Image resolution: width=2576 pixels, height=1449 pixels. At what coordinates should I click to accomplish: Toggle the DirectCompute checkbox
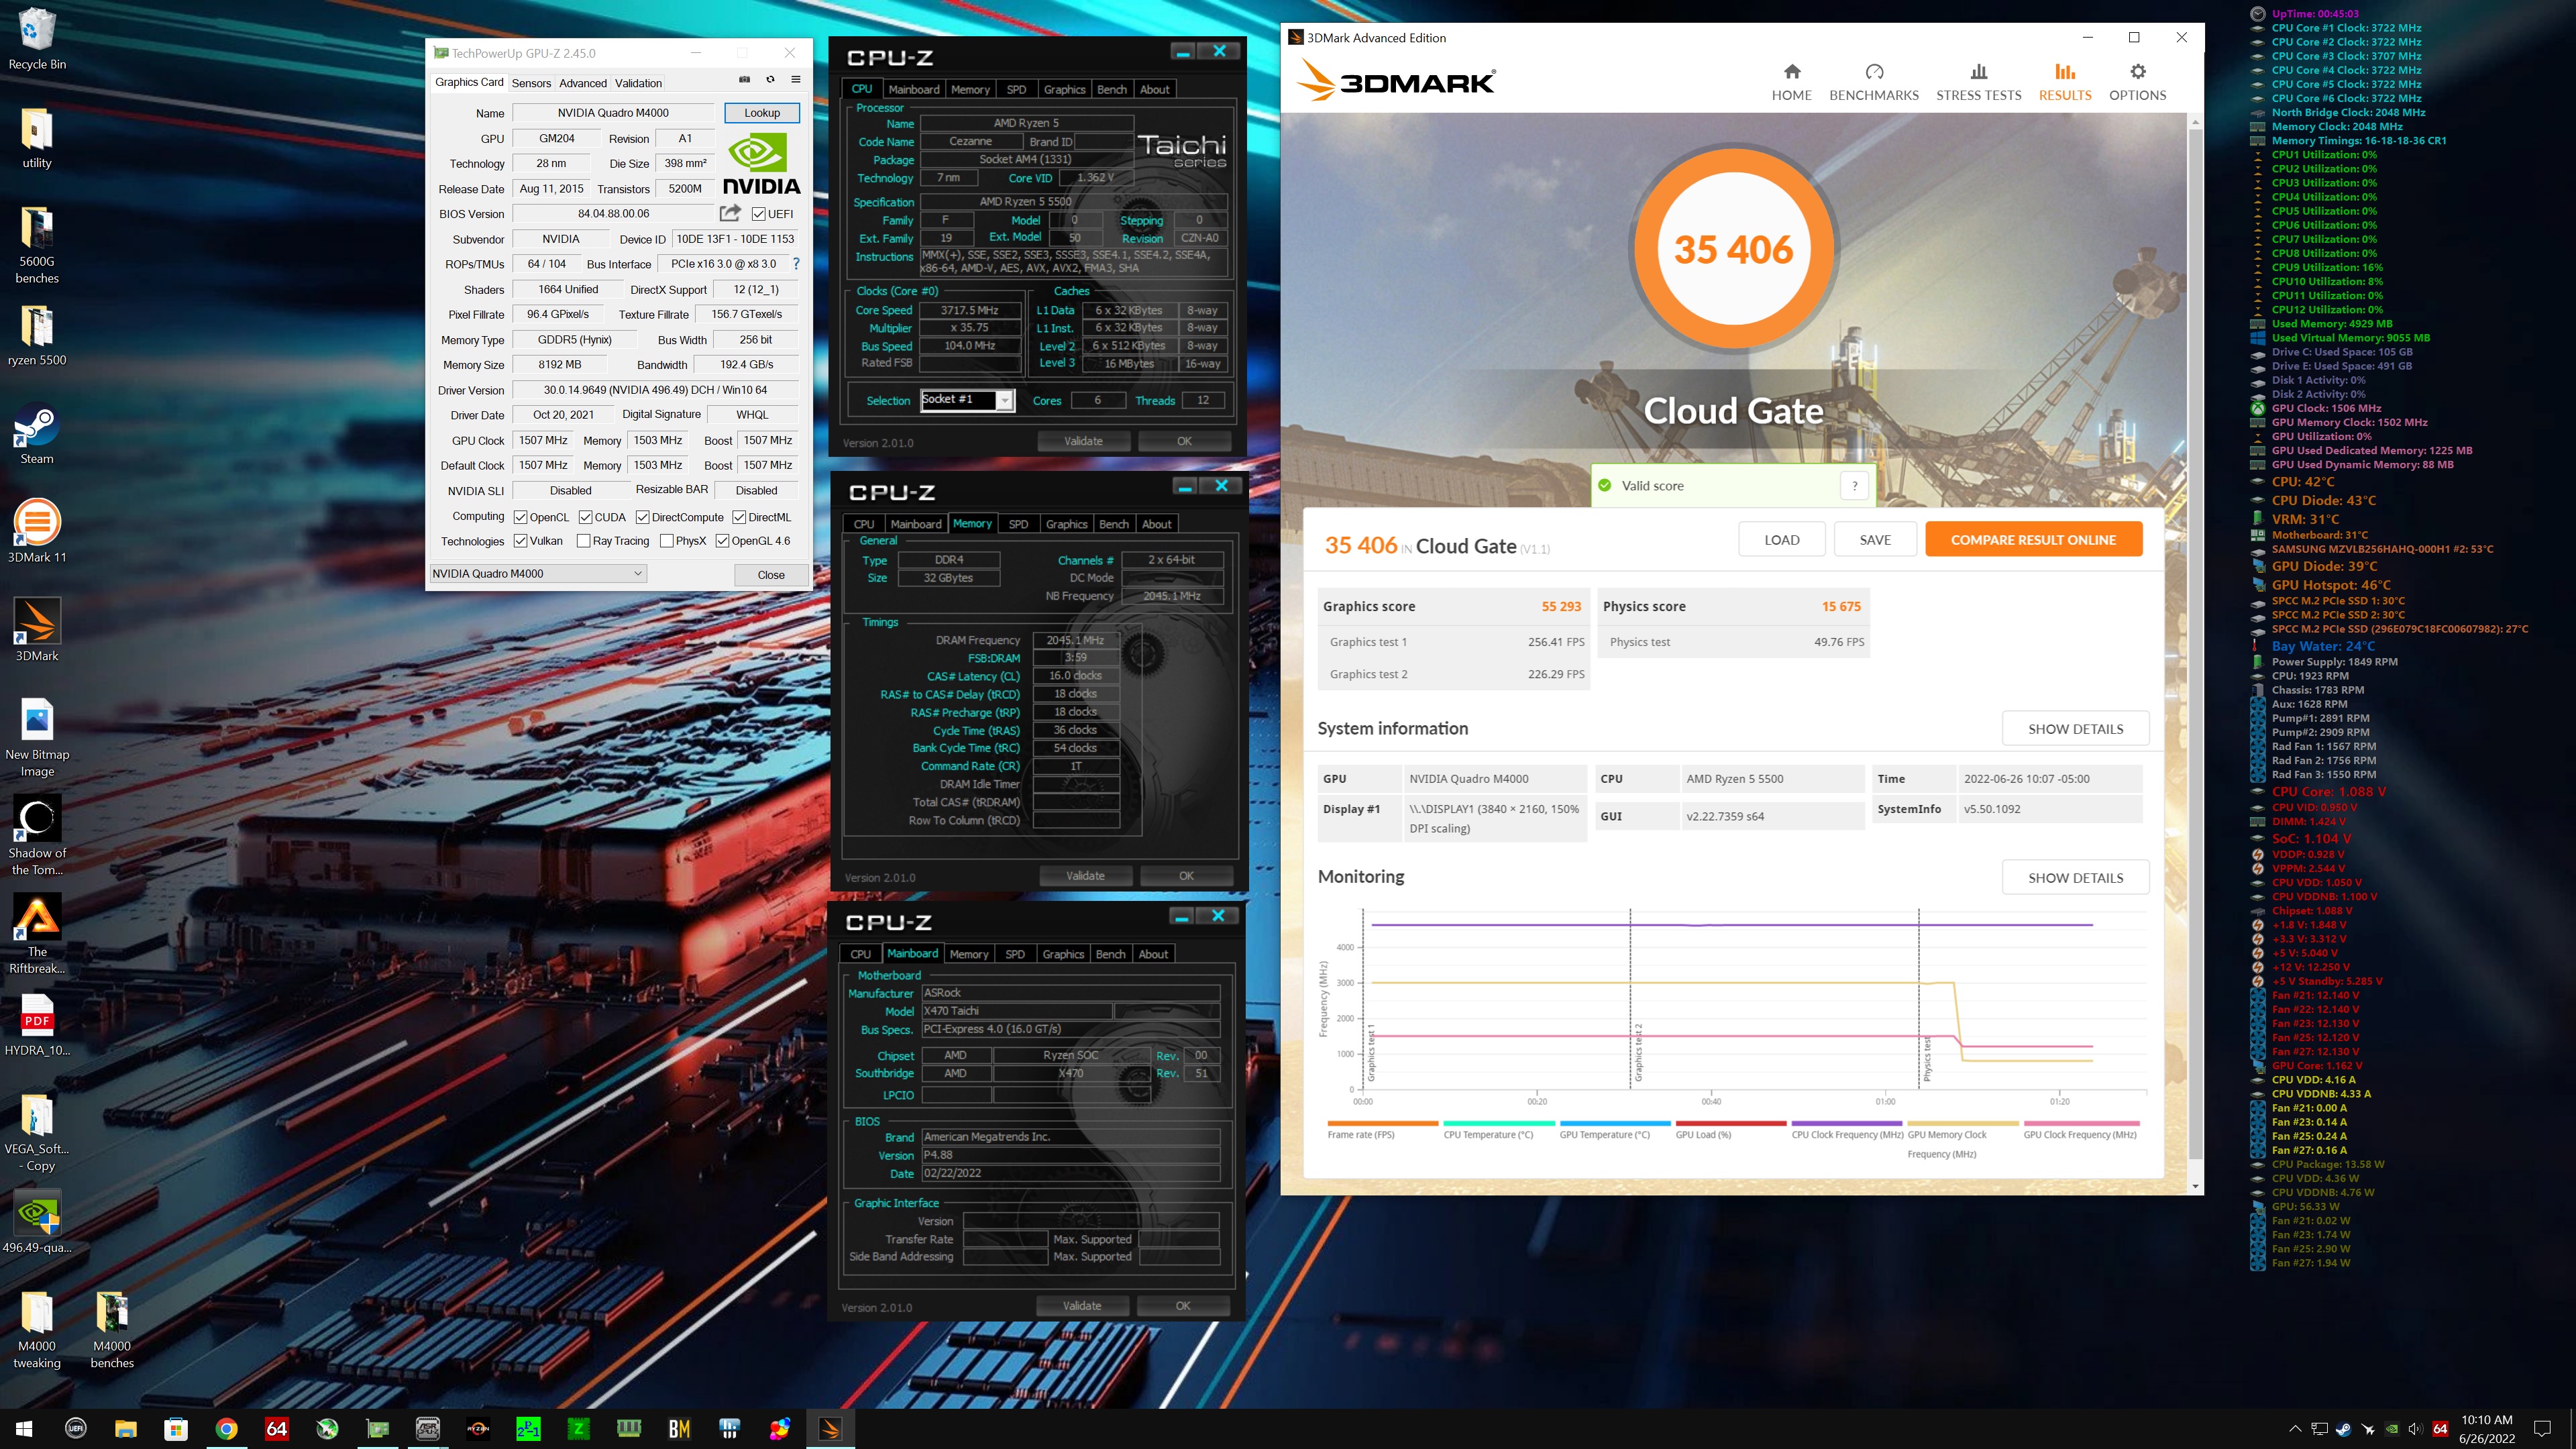click(643, 517)
